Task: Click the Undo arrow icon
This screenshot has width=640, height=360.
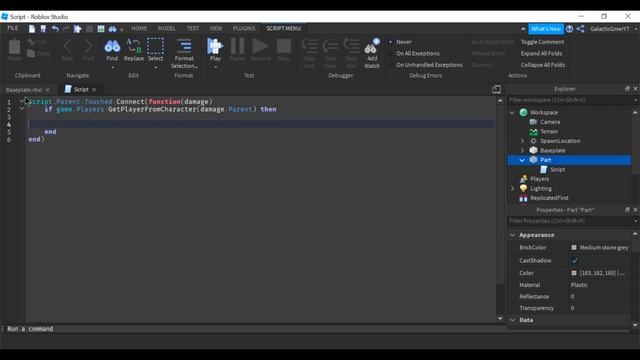Action: 55,29
